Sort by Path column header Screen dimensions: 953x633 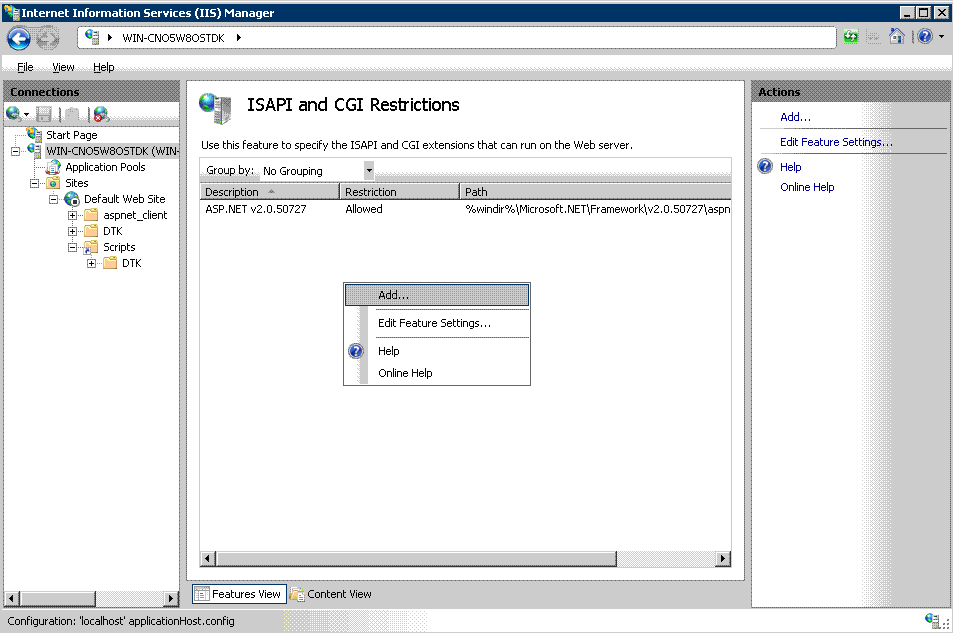(595, 192)
